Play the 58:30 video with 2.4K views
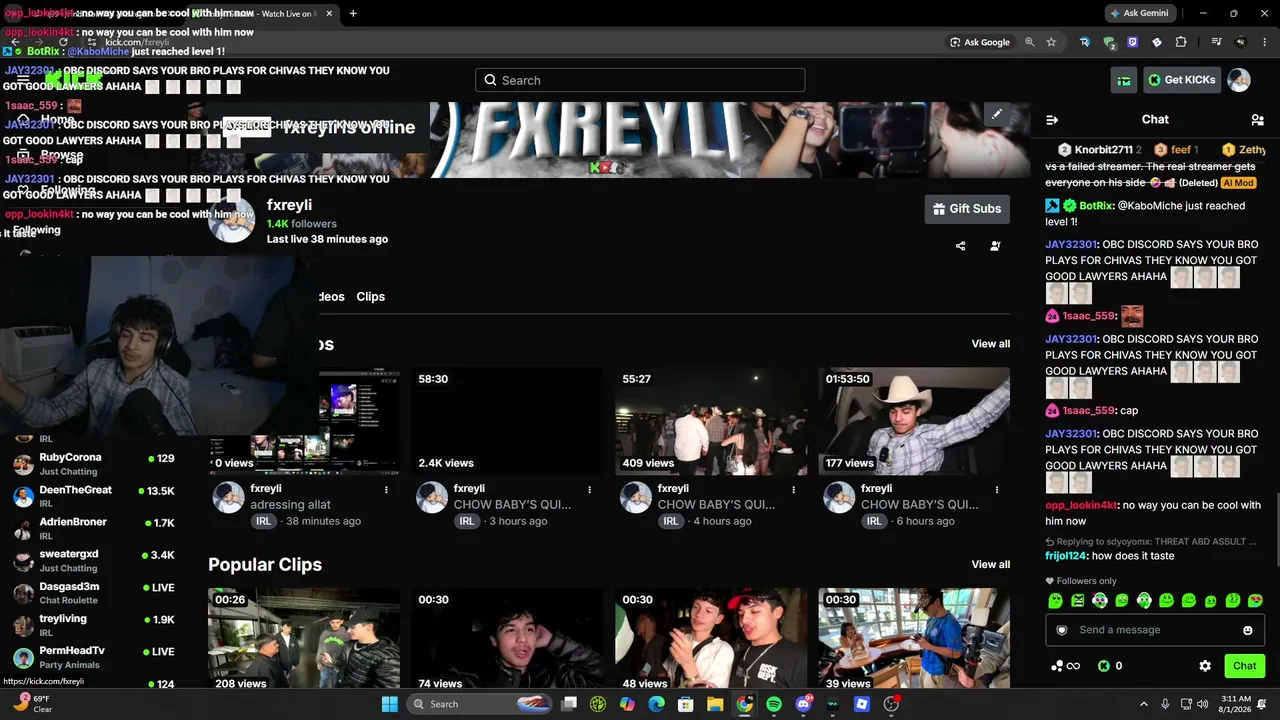Image resolution: width=1280 pixels, height=720 pixels. pos(507,421)
